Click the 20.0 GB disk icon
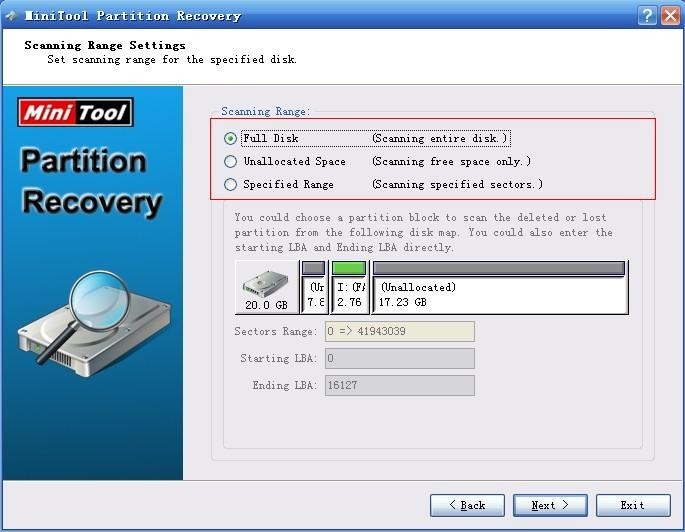 pos(267,287)
